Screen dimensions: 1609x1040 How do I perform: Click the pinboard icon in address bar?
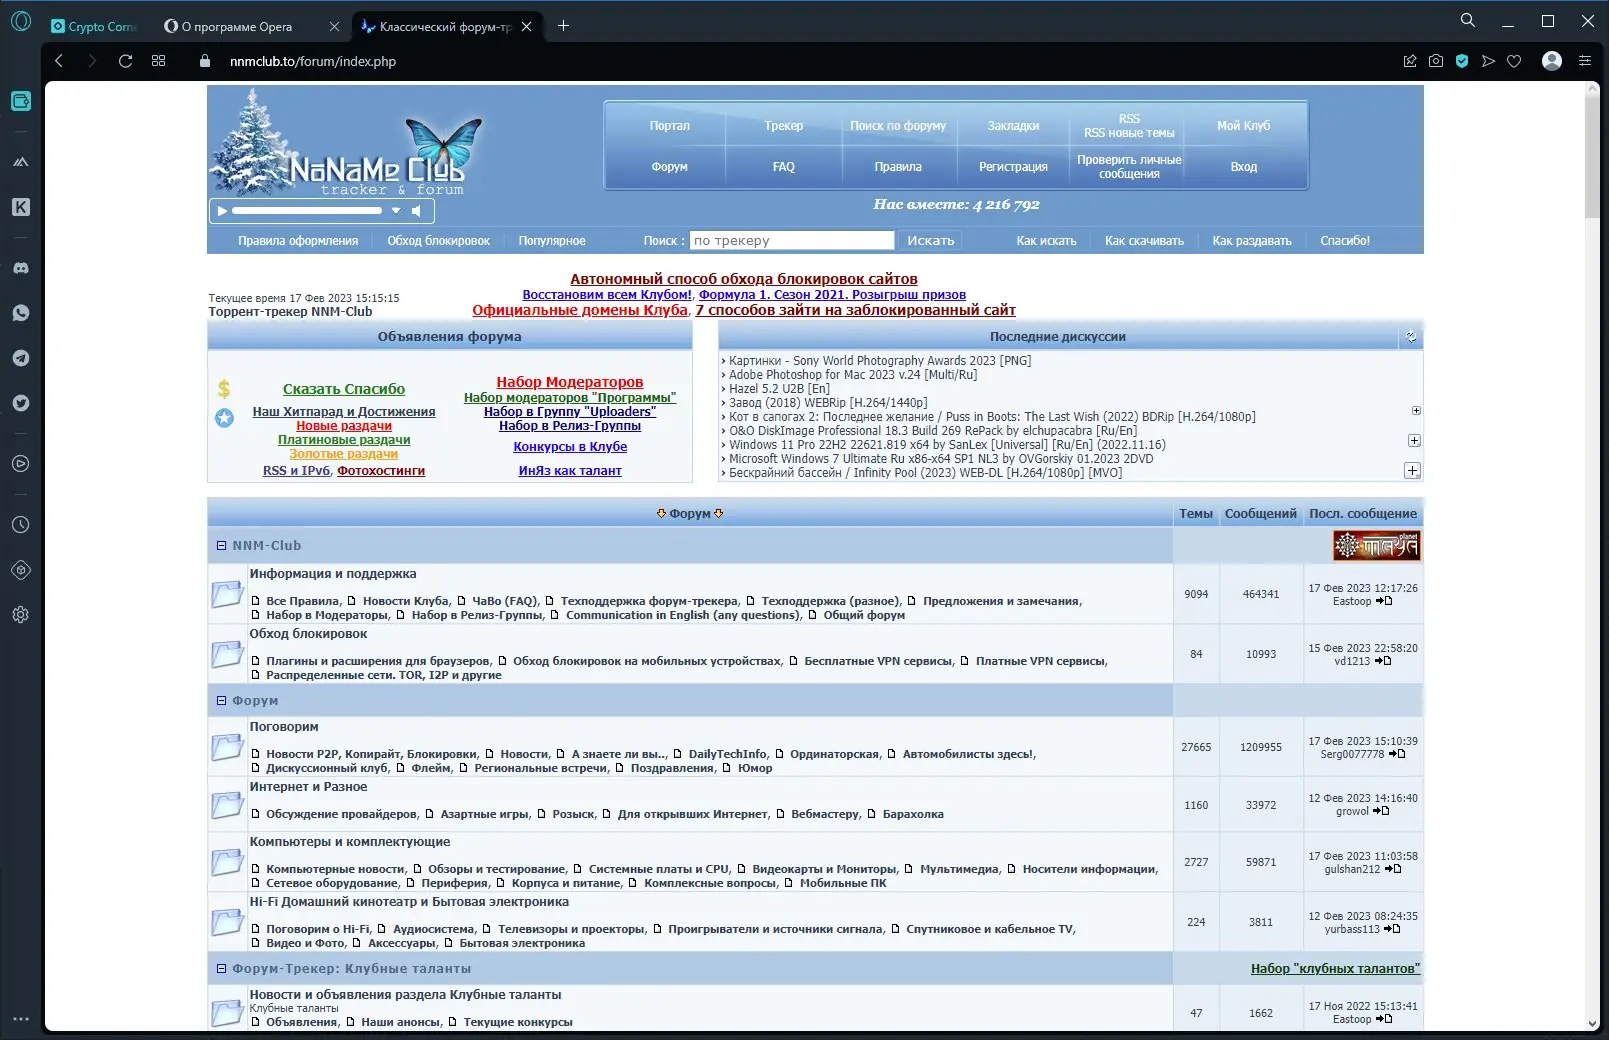(x=1410, y=61)
